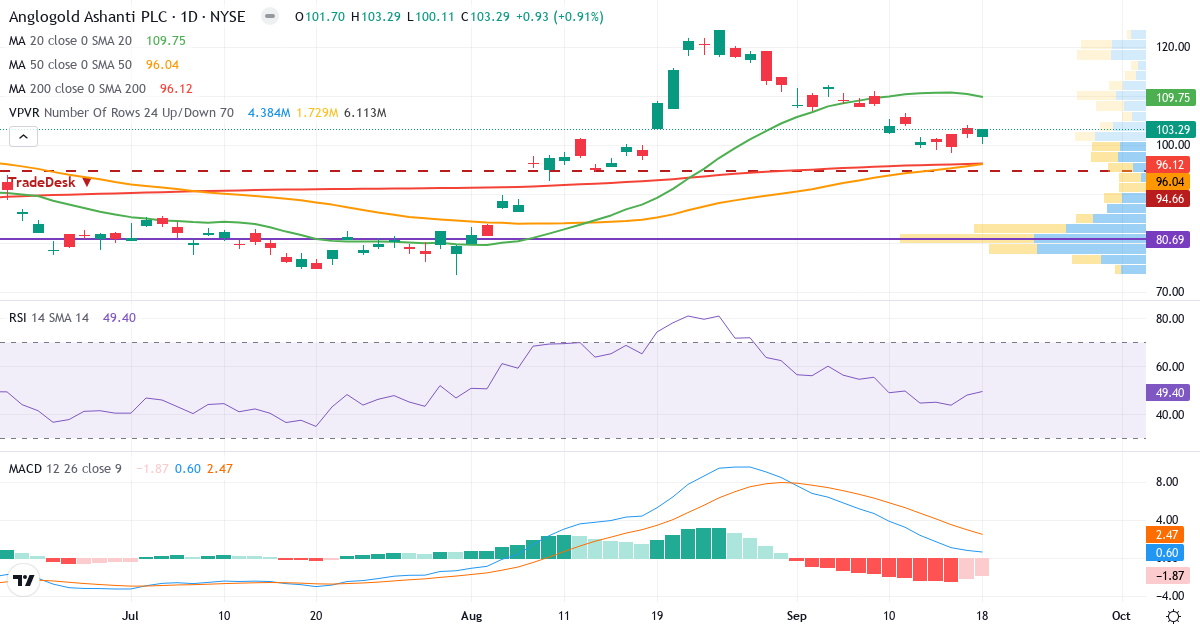
Task: Click the market status indicator beside NYSE
Action: tap(268, 17)
